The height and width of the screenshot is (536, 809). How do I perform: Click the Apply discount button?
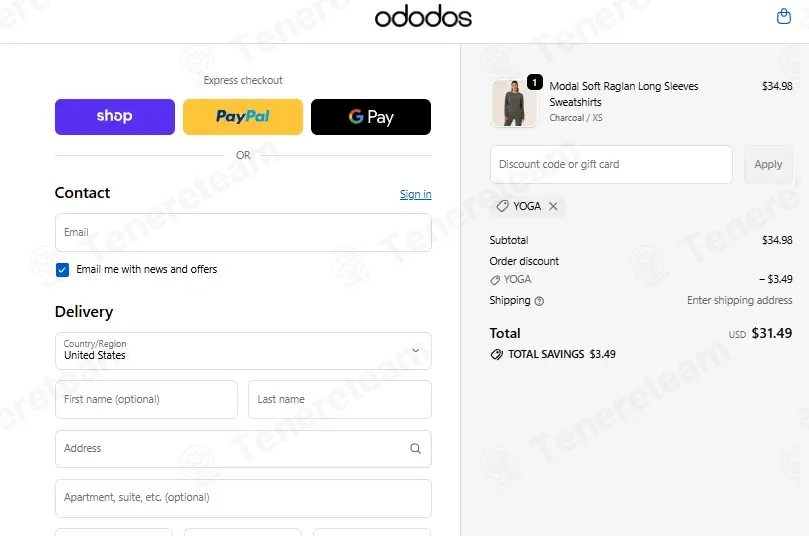768,164
